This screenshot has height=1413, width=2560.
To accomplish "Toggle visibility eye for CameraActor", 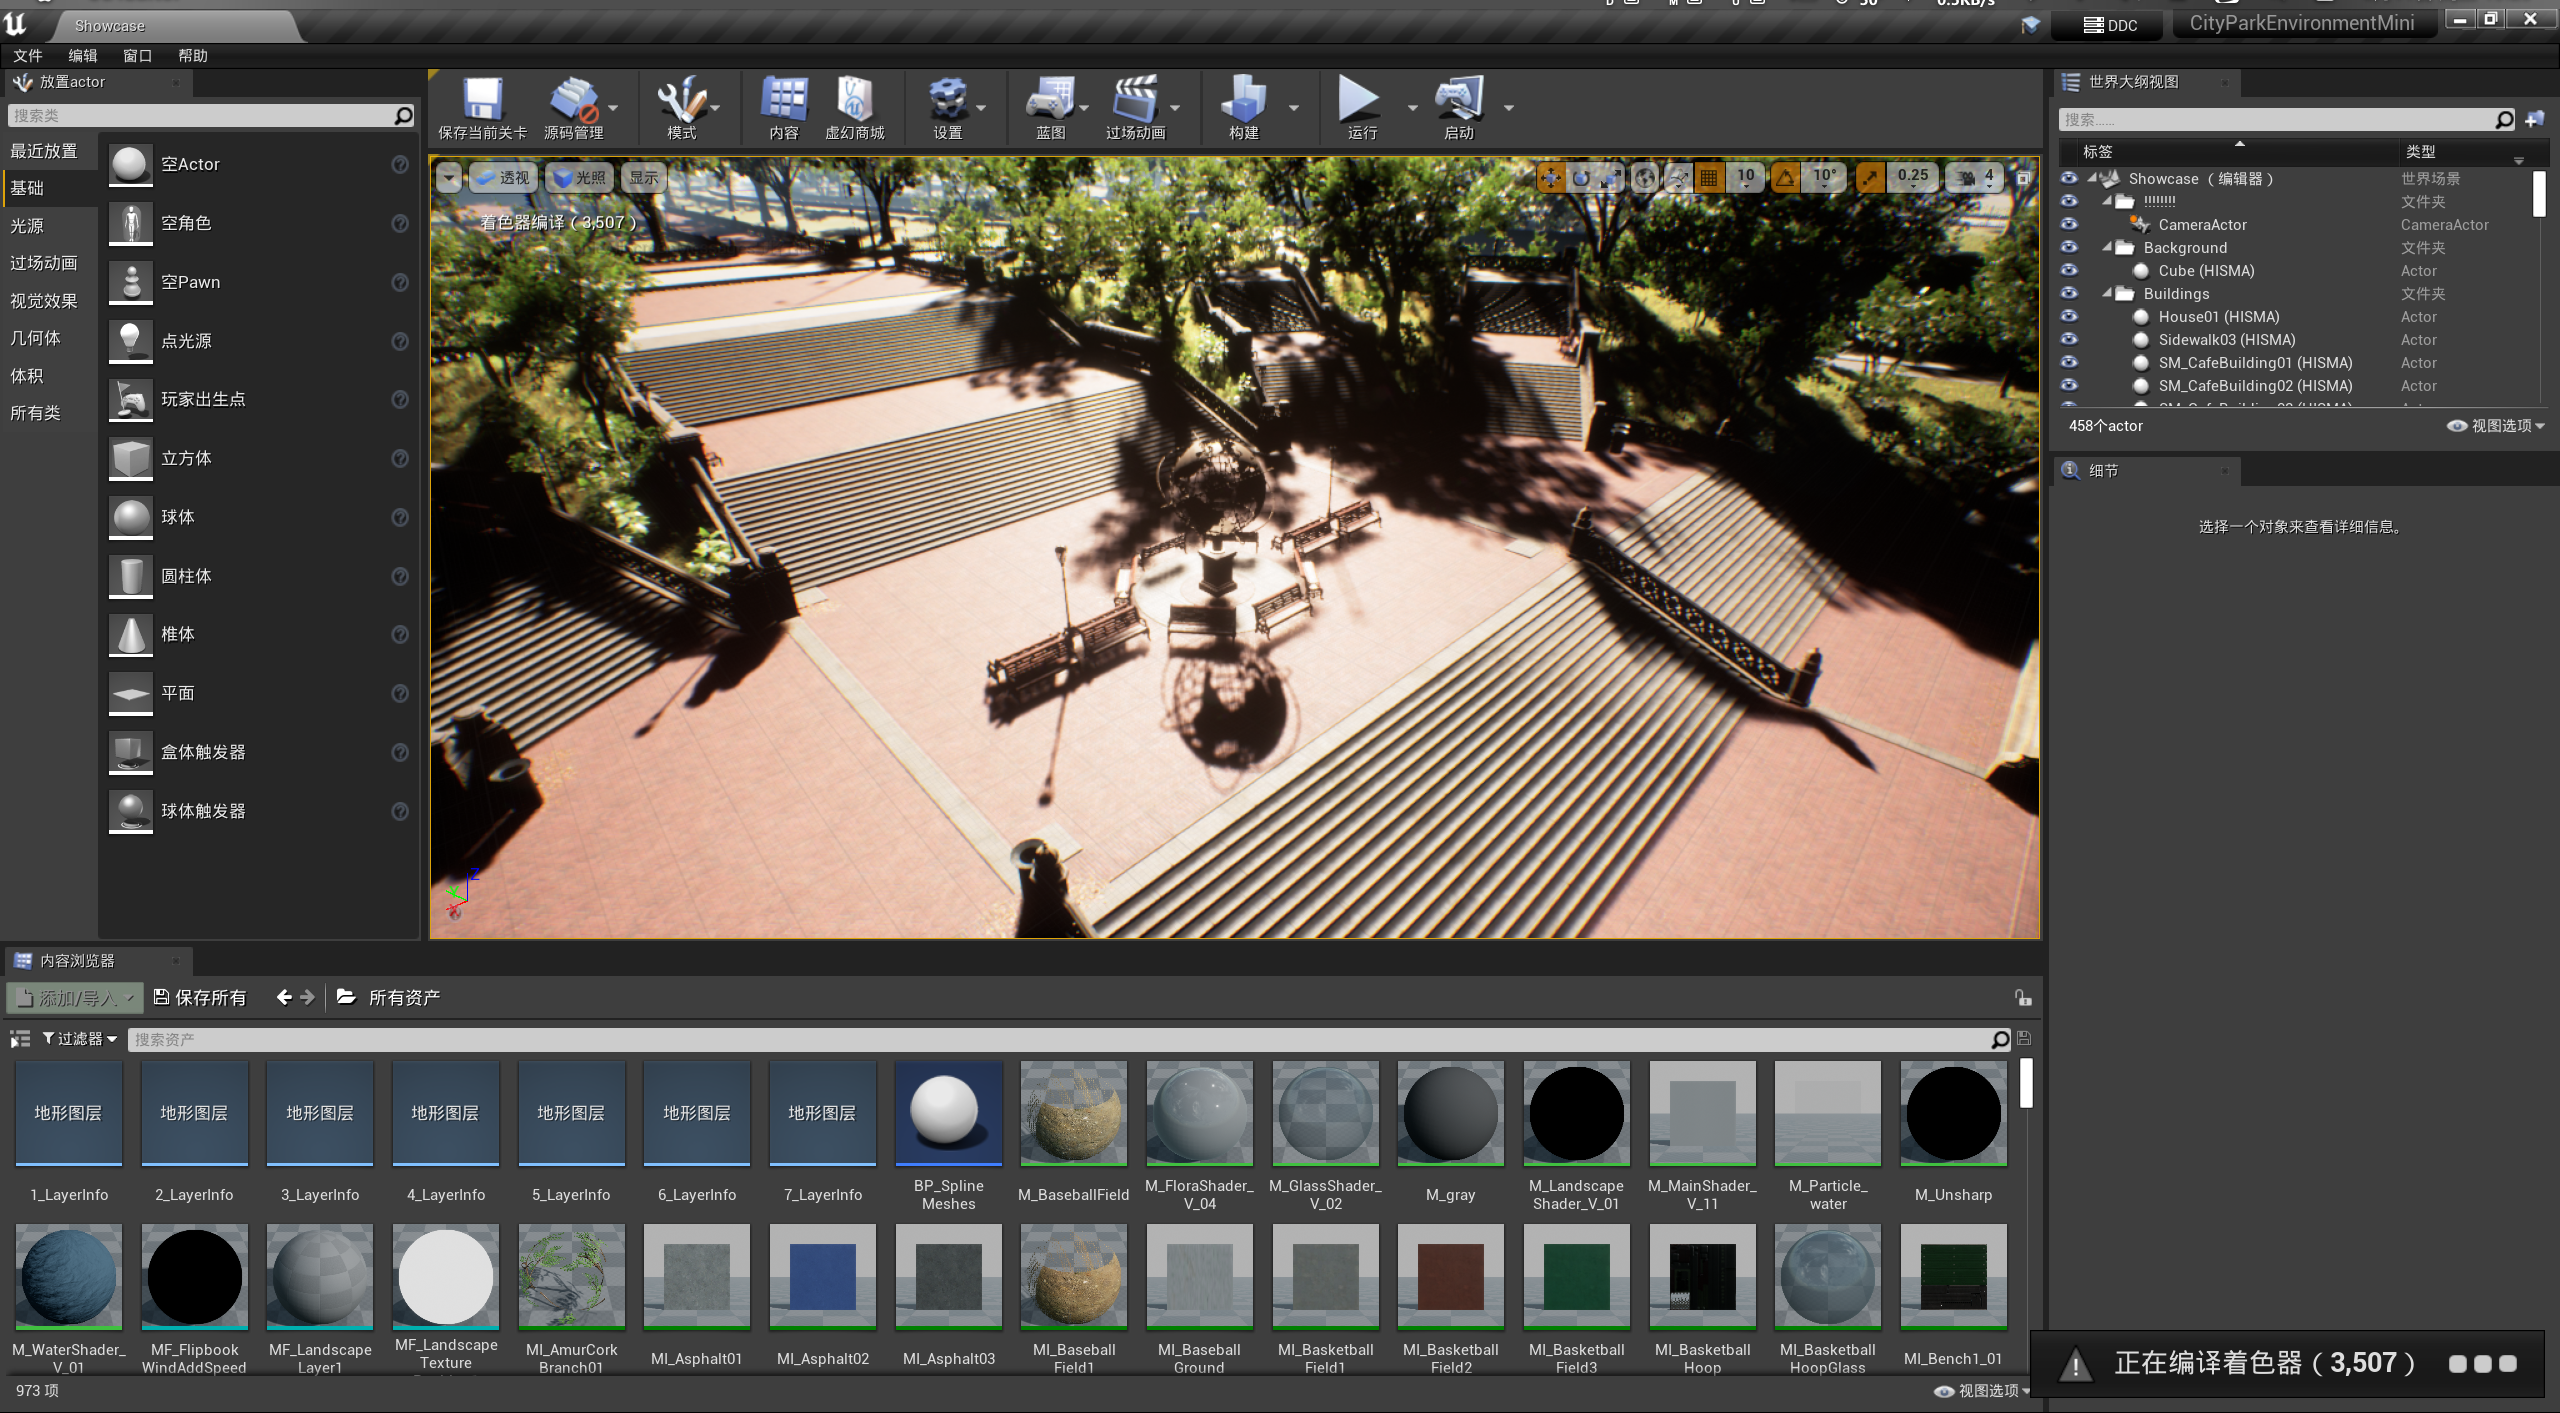I will (2069, 224).
